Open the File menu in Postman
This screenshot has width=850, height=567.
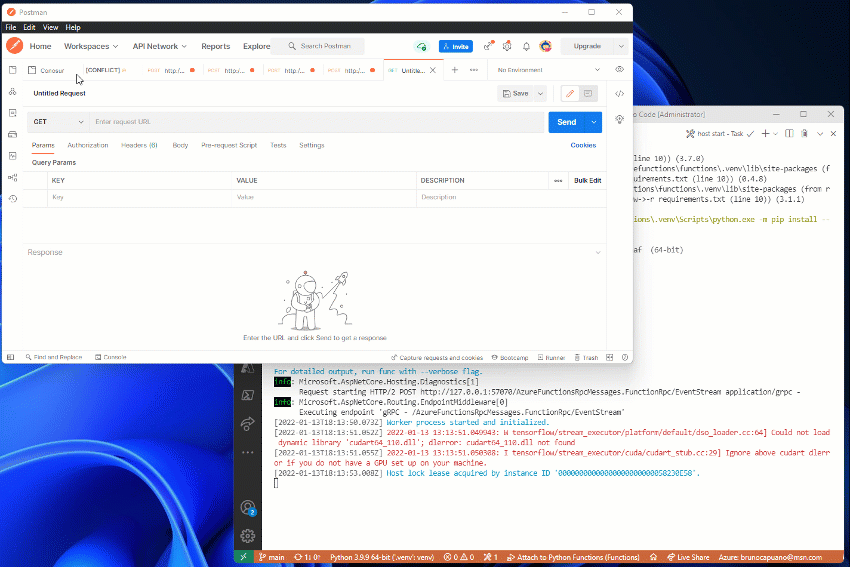[x=11, y=27]
